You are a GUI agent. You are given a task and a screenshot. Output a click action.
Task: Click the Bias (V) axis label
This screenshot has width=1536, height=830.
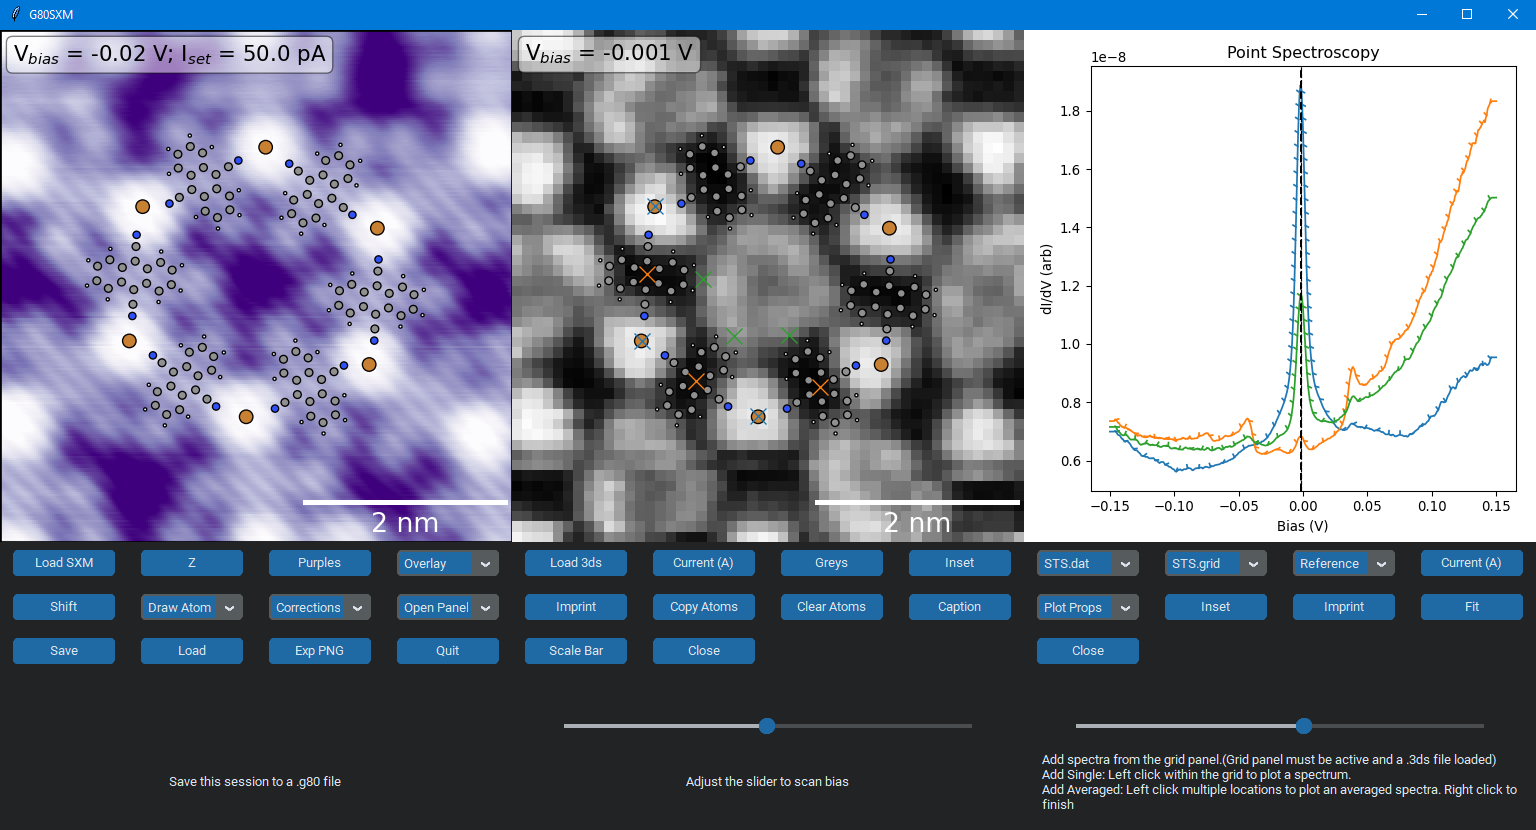(x=1302, y=526)
